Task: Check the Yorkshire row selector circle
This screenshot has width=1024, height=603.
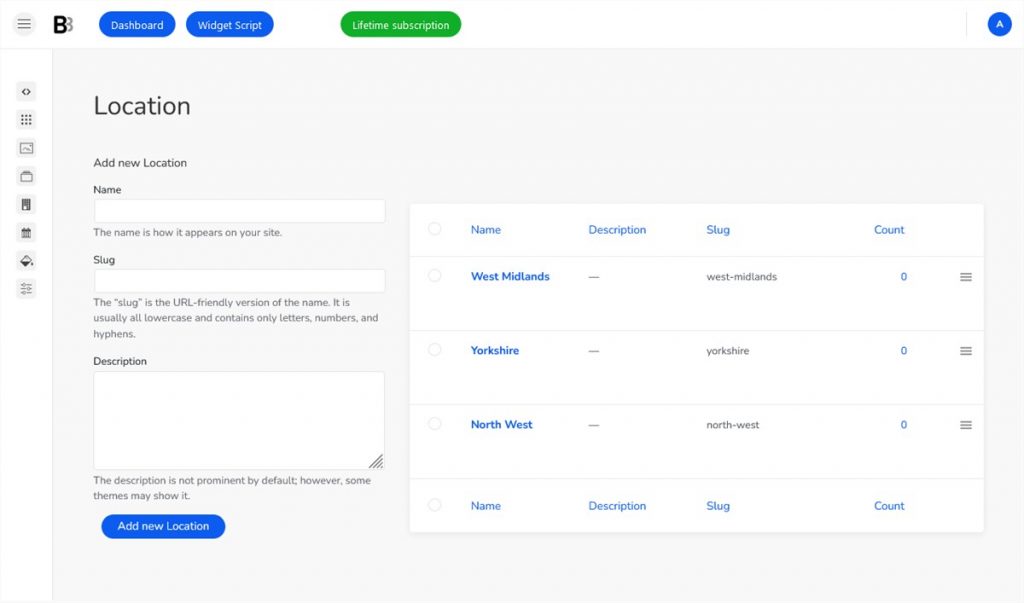Action: 434,350
